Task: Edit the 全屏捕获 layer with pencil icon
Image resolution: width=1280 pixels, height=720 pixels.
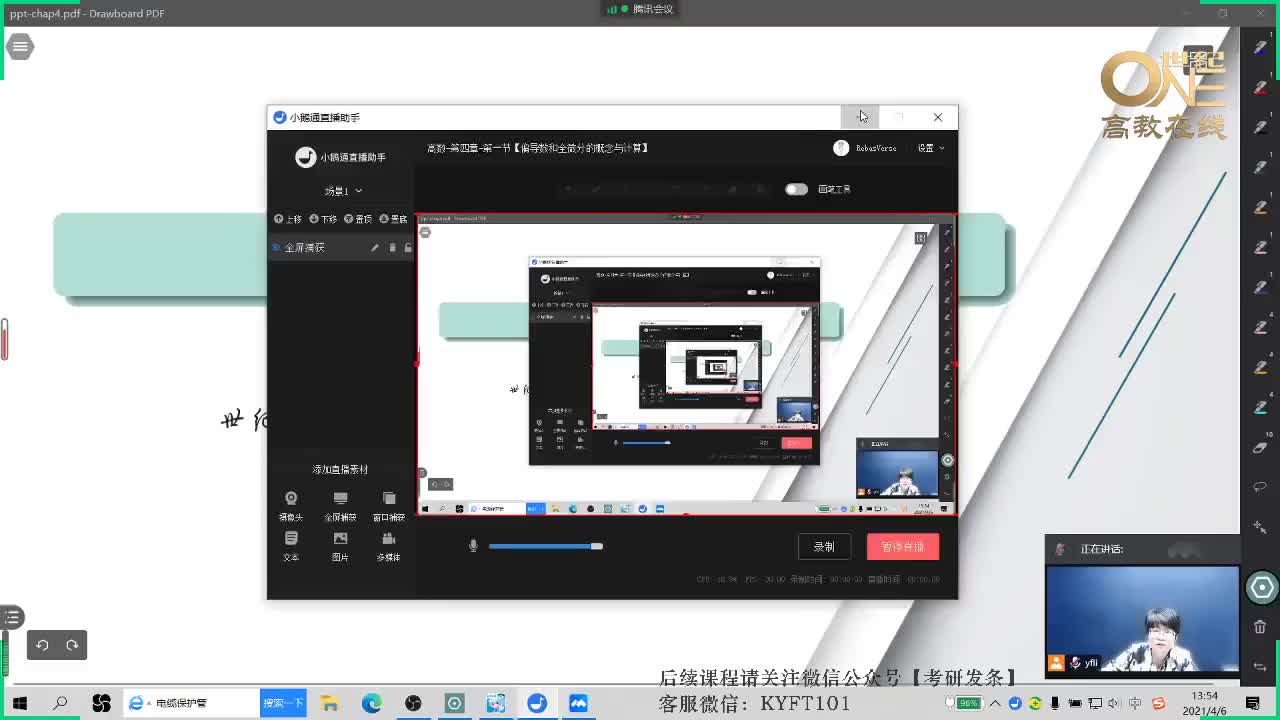Action: click(375, 247)
